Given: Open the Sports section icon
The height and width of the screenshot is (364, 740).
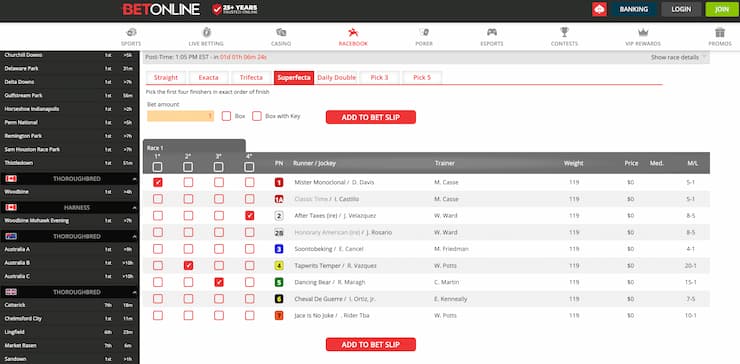Looking at the screenshot, I should tap(131, 33).
